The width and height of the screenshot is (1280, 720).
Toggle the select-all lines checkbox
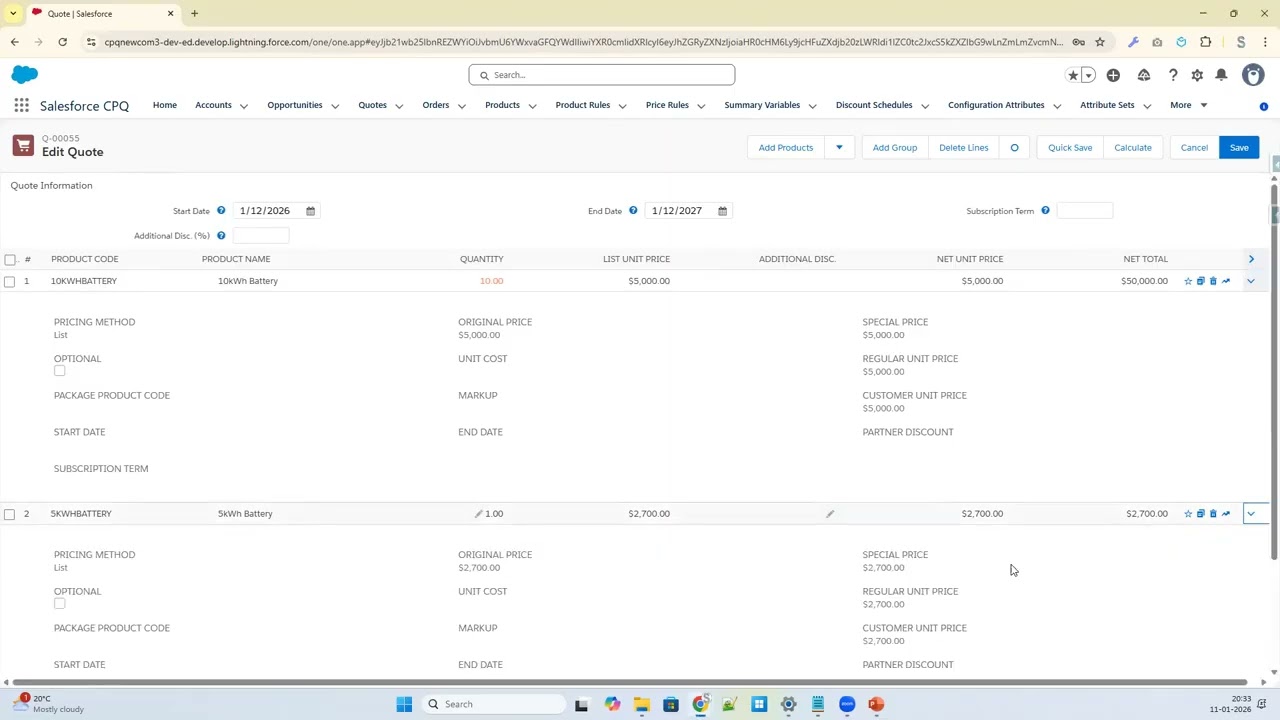pyautogui.click(x=10, y=259)
